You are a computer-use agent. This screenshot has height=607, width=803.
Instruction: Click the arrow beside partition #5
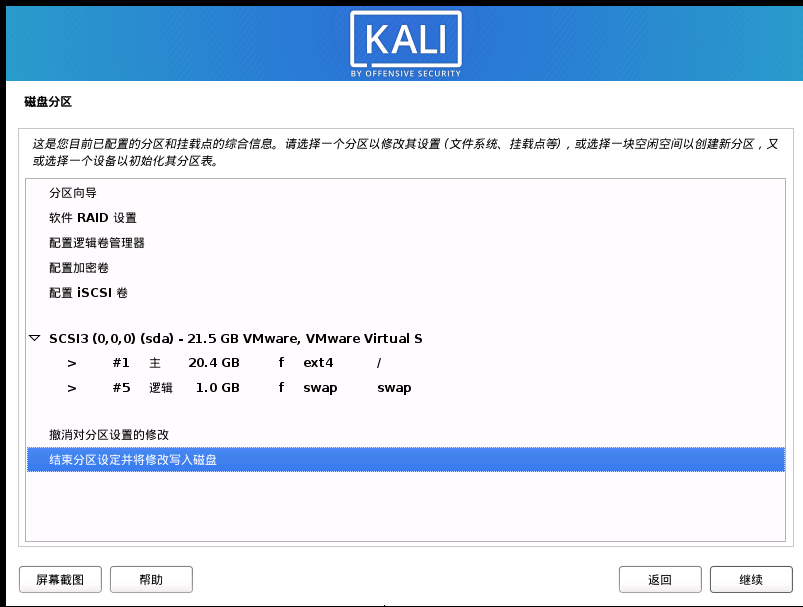71,388
